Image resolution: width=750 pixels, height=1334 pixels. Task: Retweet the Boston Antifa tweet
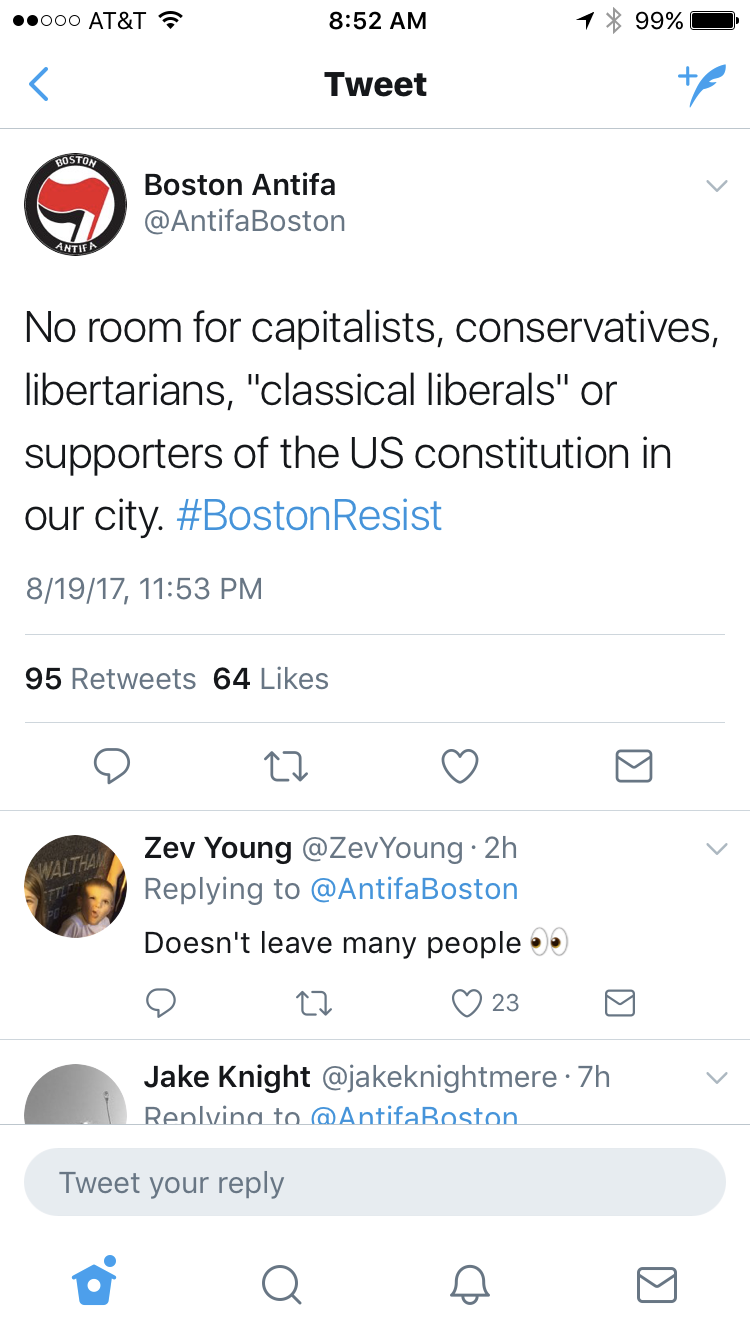286,766
